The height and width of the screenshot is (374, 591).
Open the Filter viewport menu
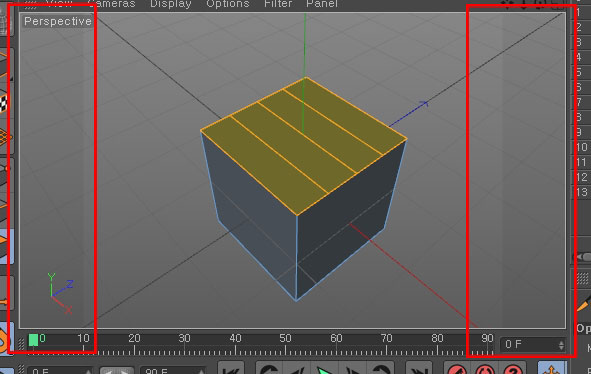coord(278,4)
